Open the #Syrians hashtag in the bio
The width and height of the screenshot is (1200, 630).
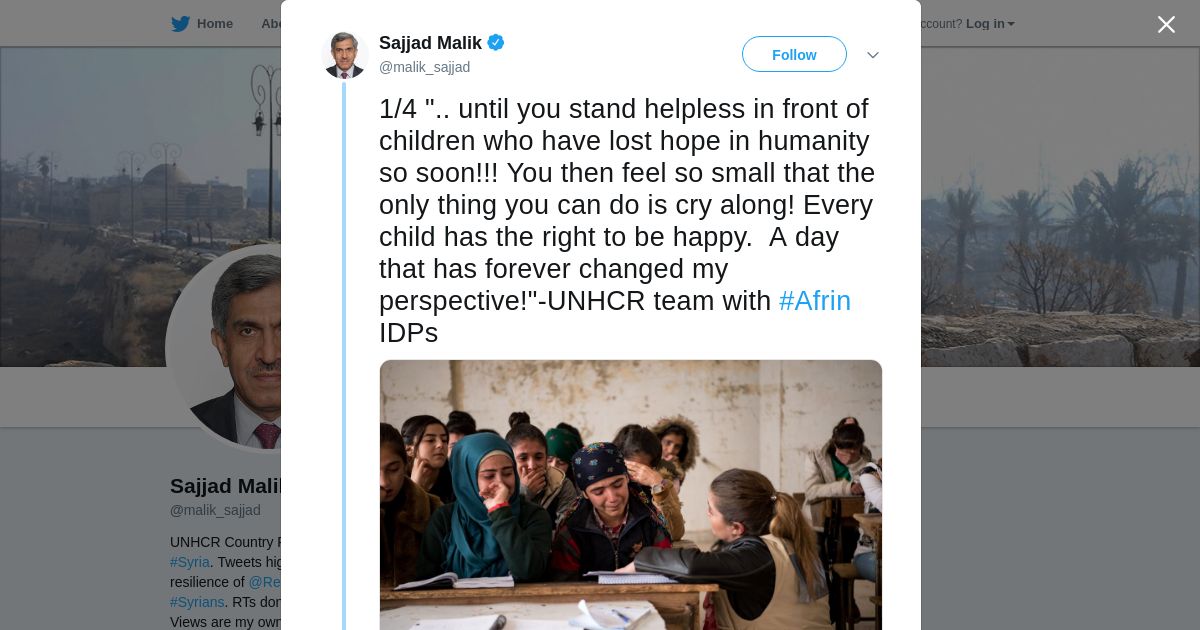[x=196, y=602]
